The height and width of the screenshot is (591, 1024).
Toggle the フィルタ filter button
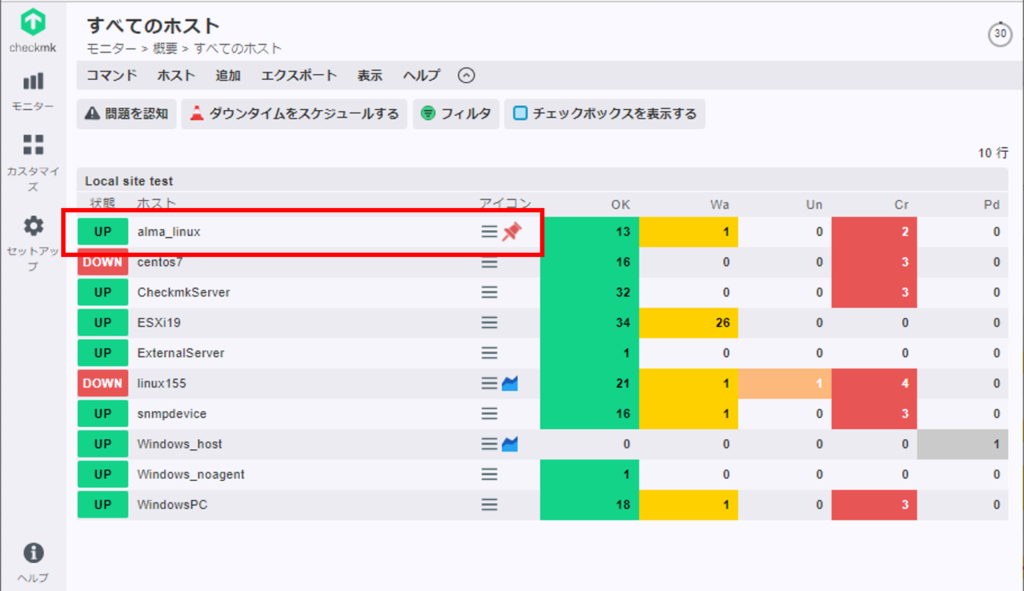[x=456, y=114]
